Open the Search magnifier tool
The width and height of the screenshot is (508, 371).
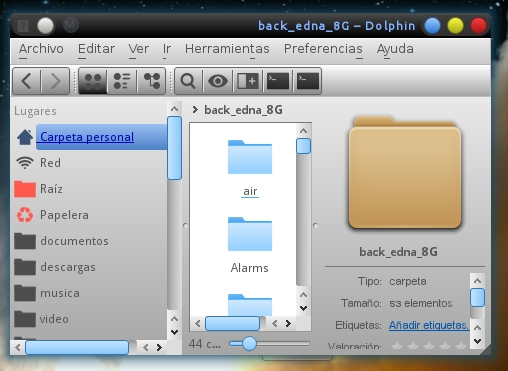click(x=188, y=81)
